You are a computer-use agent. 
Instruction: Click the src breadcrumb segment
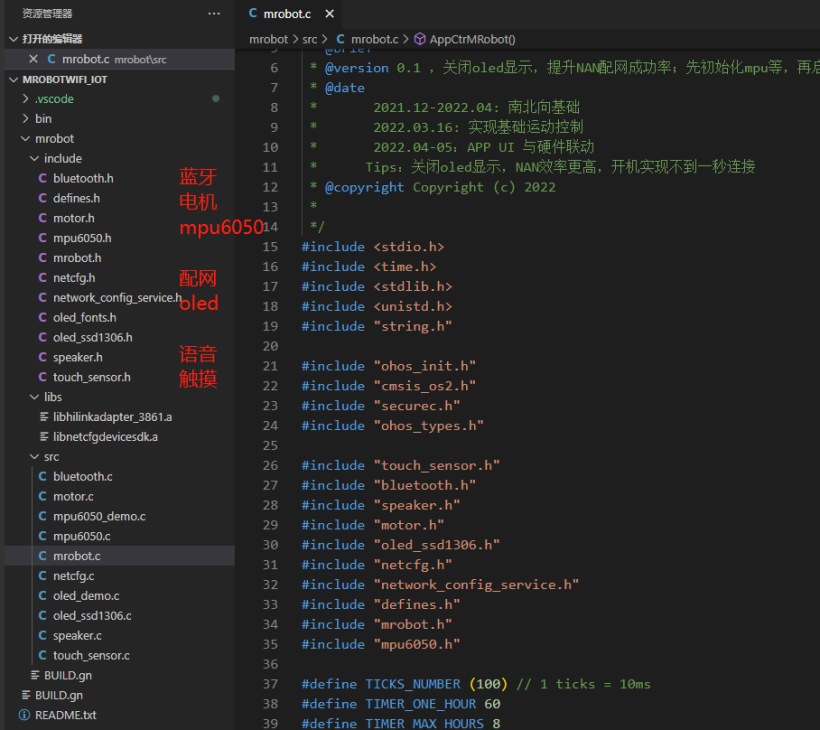[310, 39]
